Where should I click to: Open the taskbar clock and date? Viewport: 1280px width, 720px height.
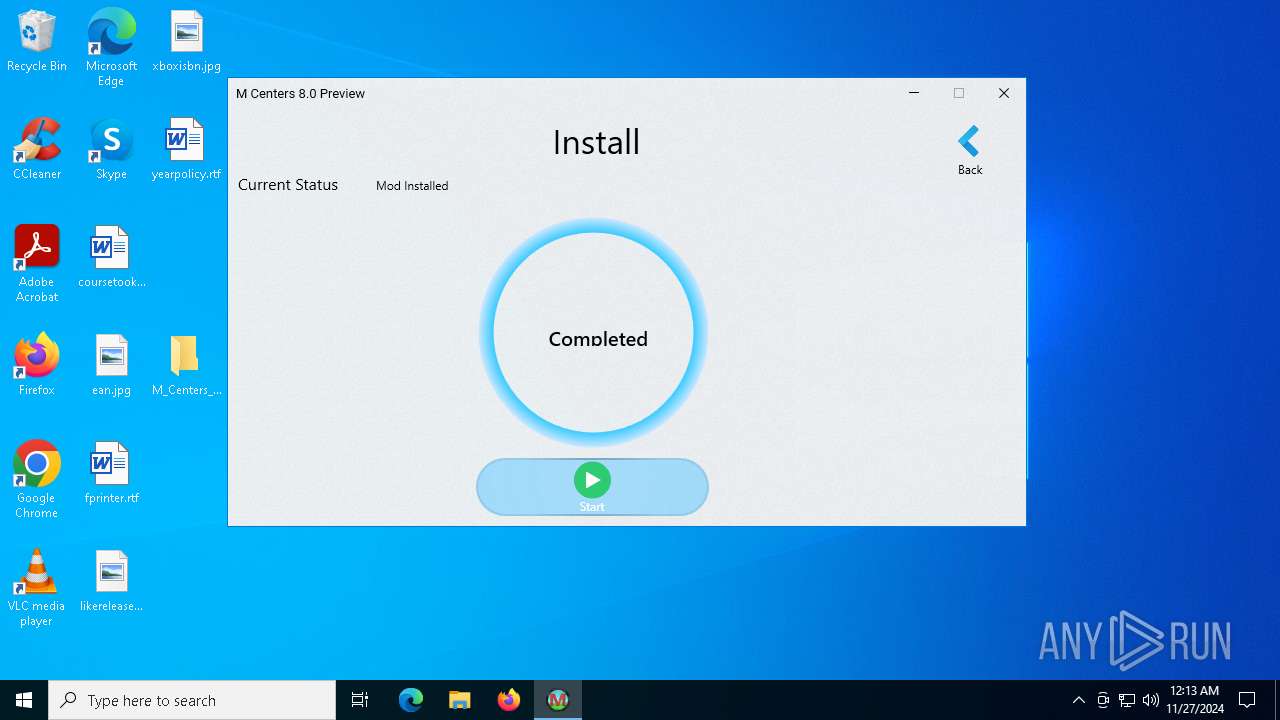point(1194,700)
